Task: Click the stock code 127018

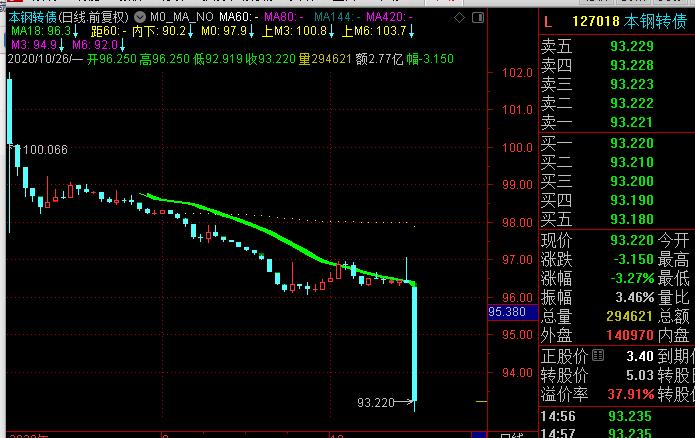Action: [596, 21]
